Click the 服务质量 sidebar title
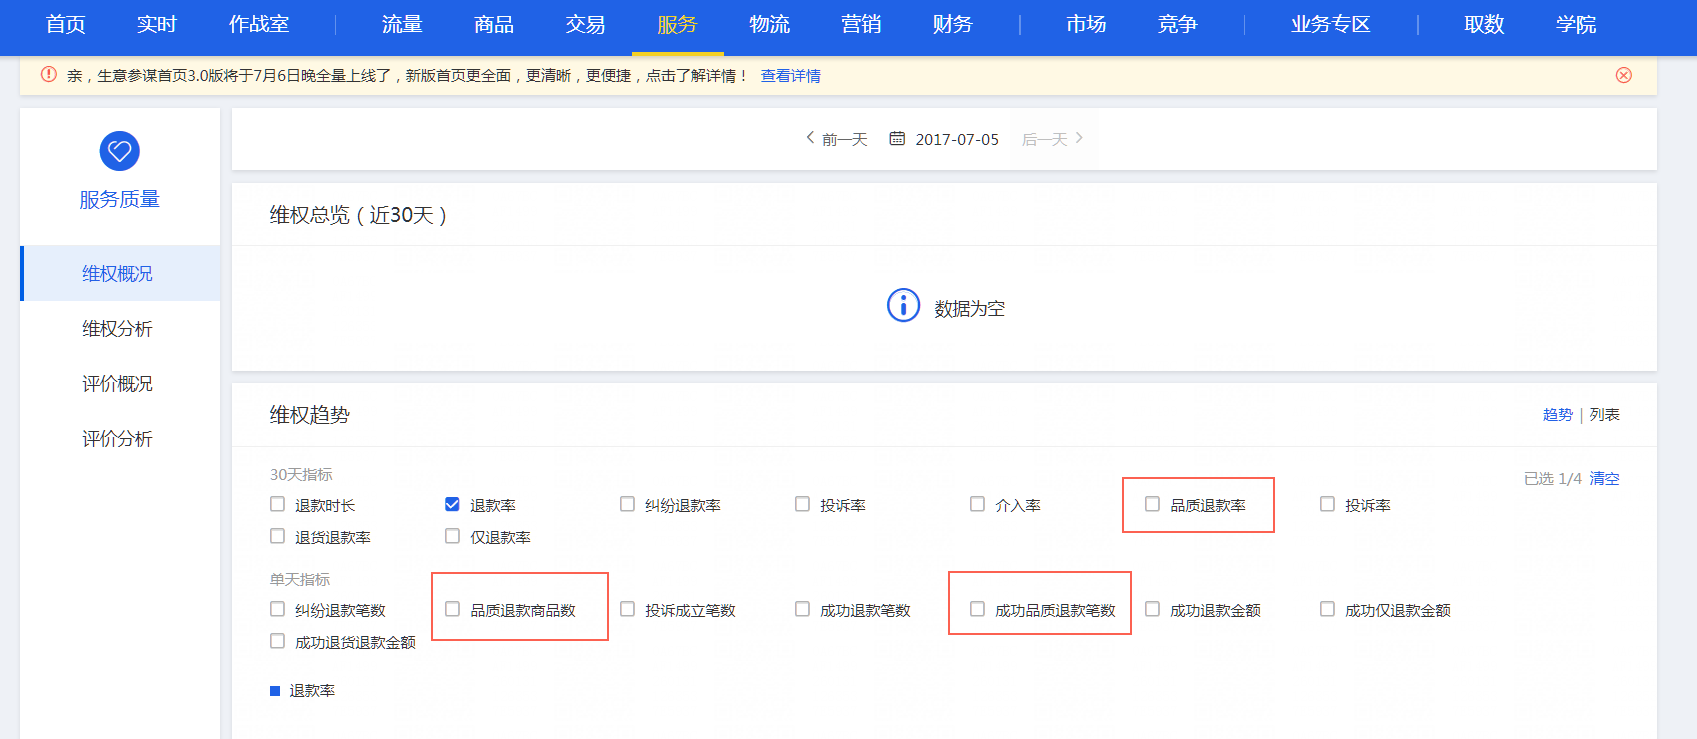This screenshot has width=1697, height=739. pos(120,199)
